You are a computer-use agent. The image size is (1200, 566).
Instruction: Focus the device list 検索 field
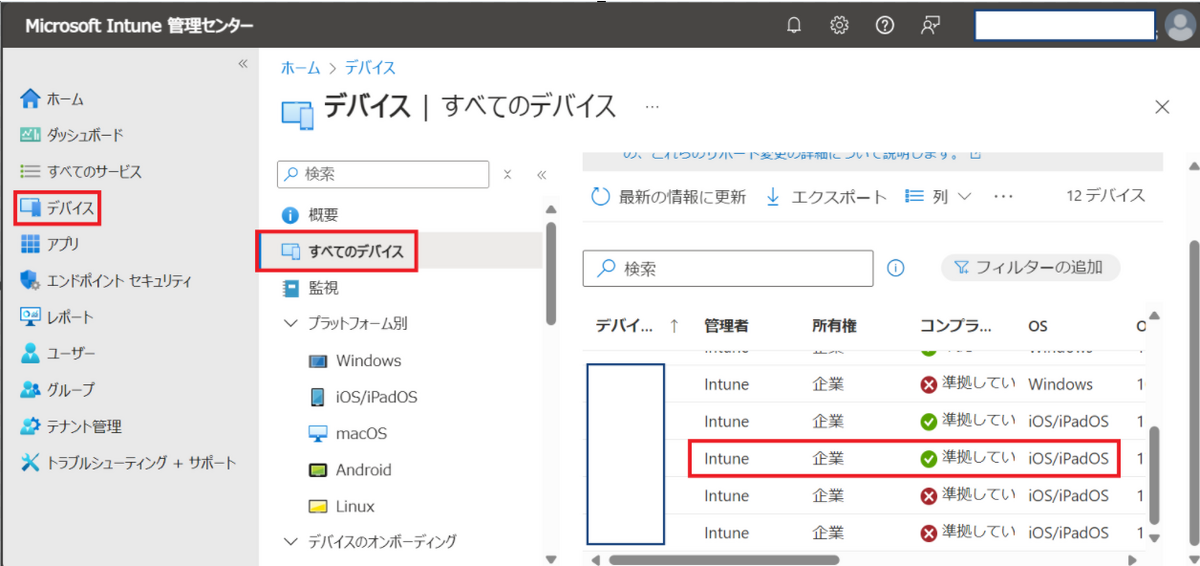728,268
